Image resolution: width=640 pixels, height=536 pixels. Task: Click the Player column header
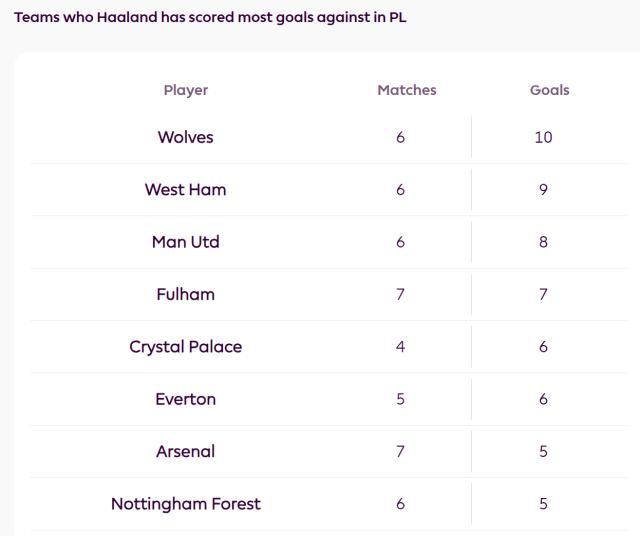tap(186, 90)
